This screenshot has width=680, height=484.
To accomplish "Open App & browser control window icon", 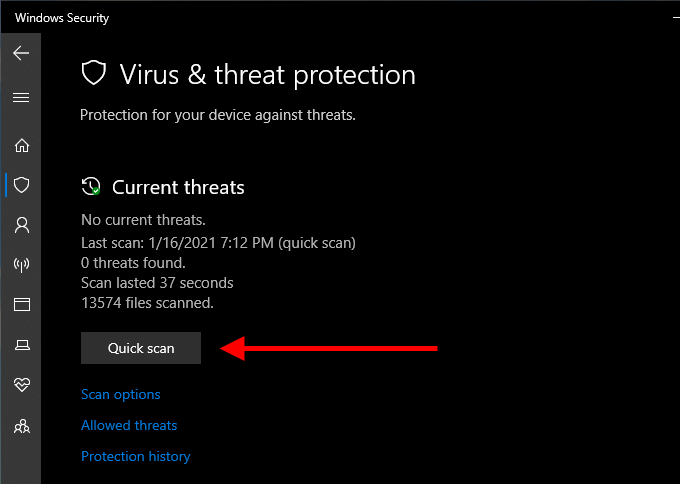I will pyautogui.click(x=21, y=304).
